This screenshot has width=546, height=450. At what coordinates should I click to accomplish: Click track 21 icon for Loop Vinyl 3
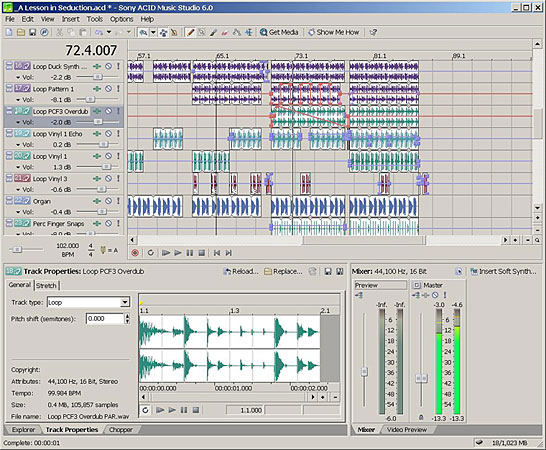[22, 178]
